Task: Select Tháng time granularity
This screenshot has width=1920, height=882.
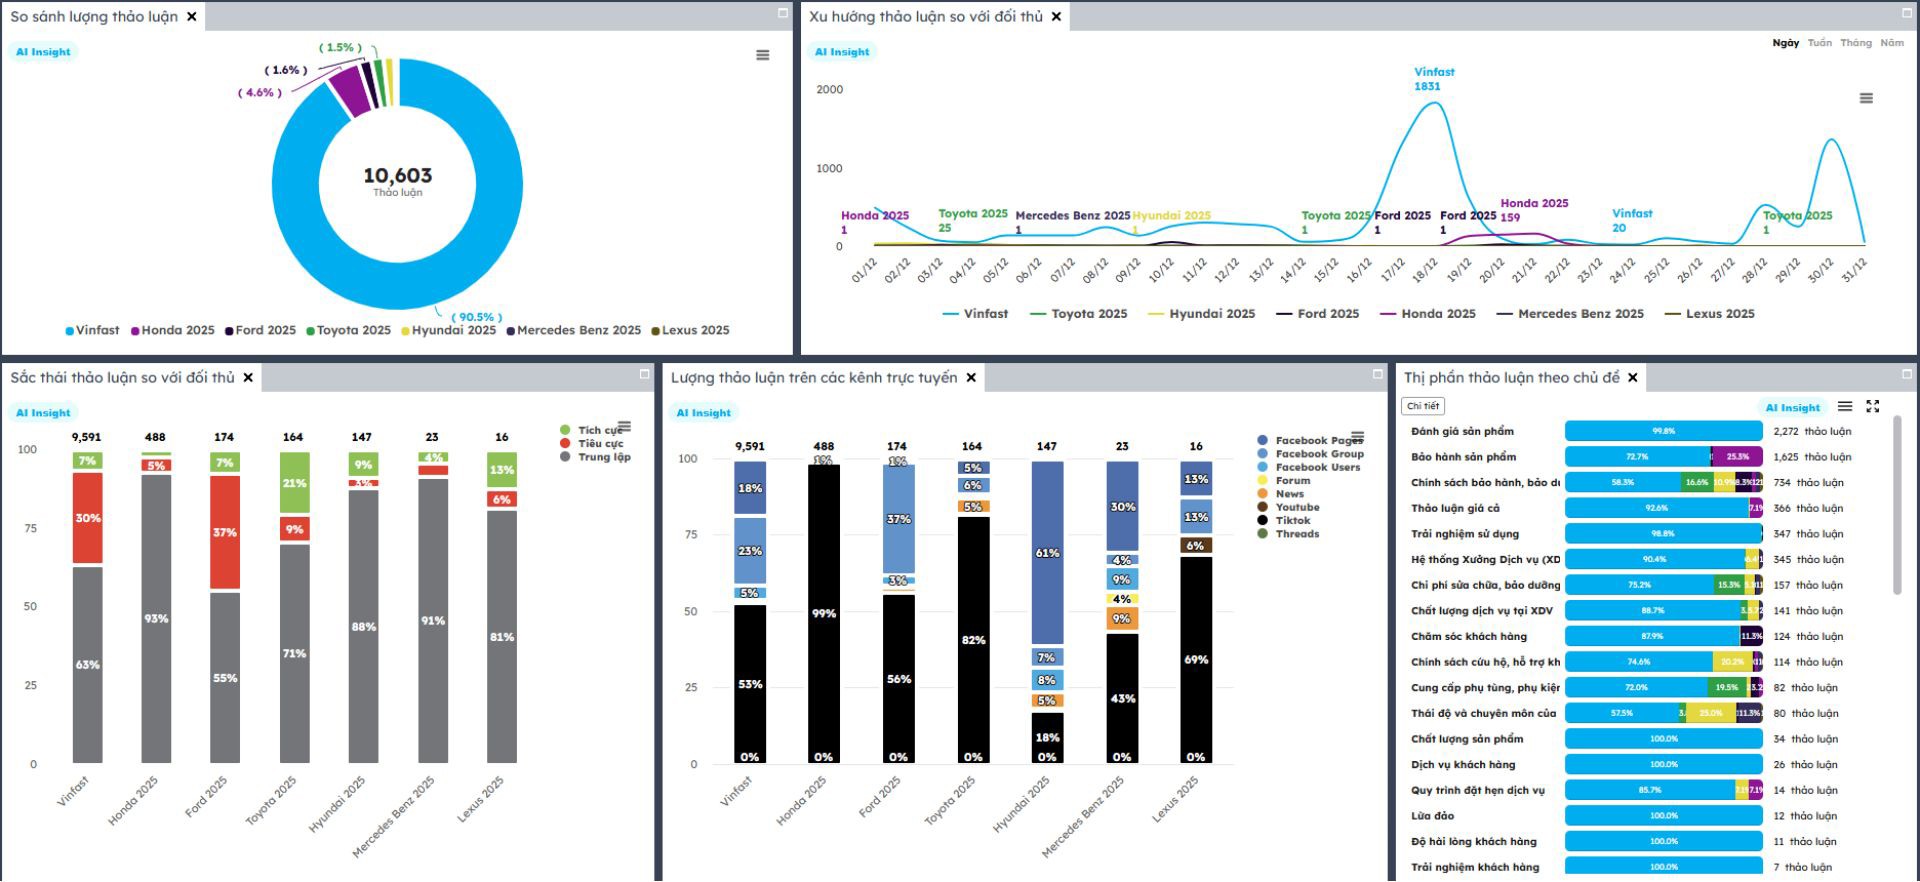Action: [1856, 43]
